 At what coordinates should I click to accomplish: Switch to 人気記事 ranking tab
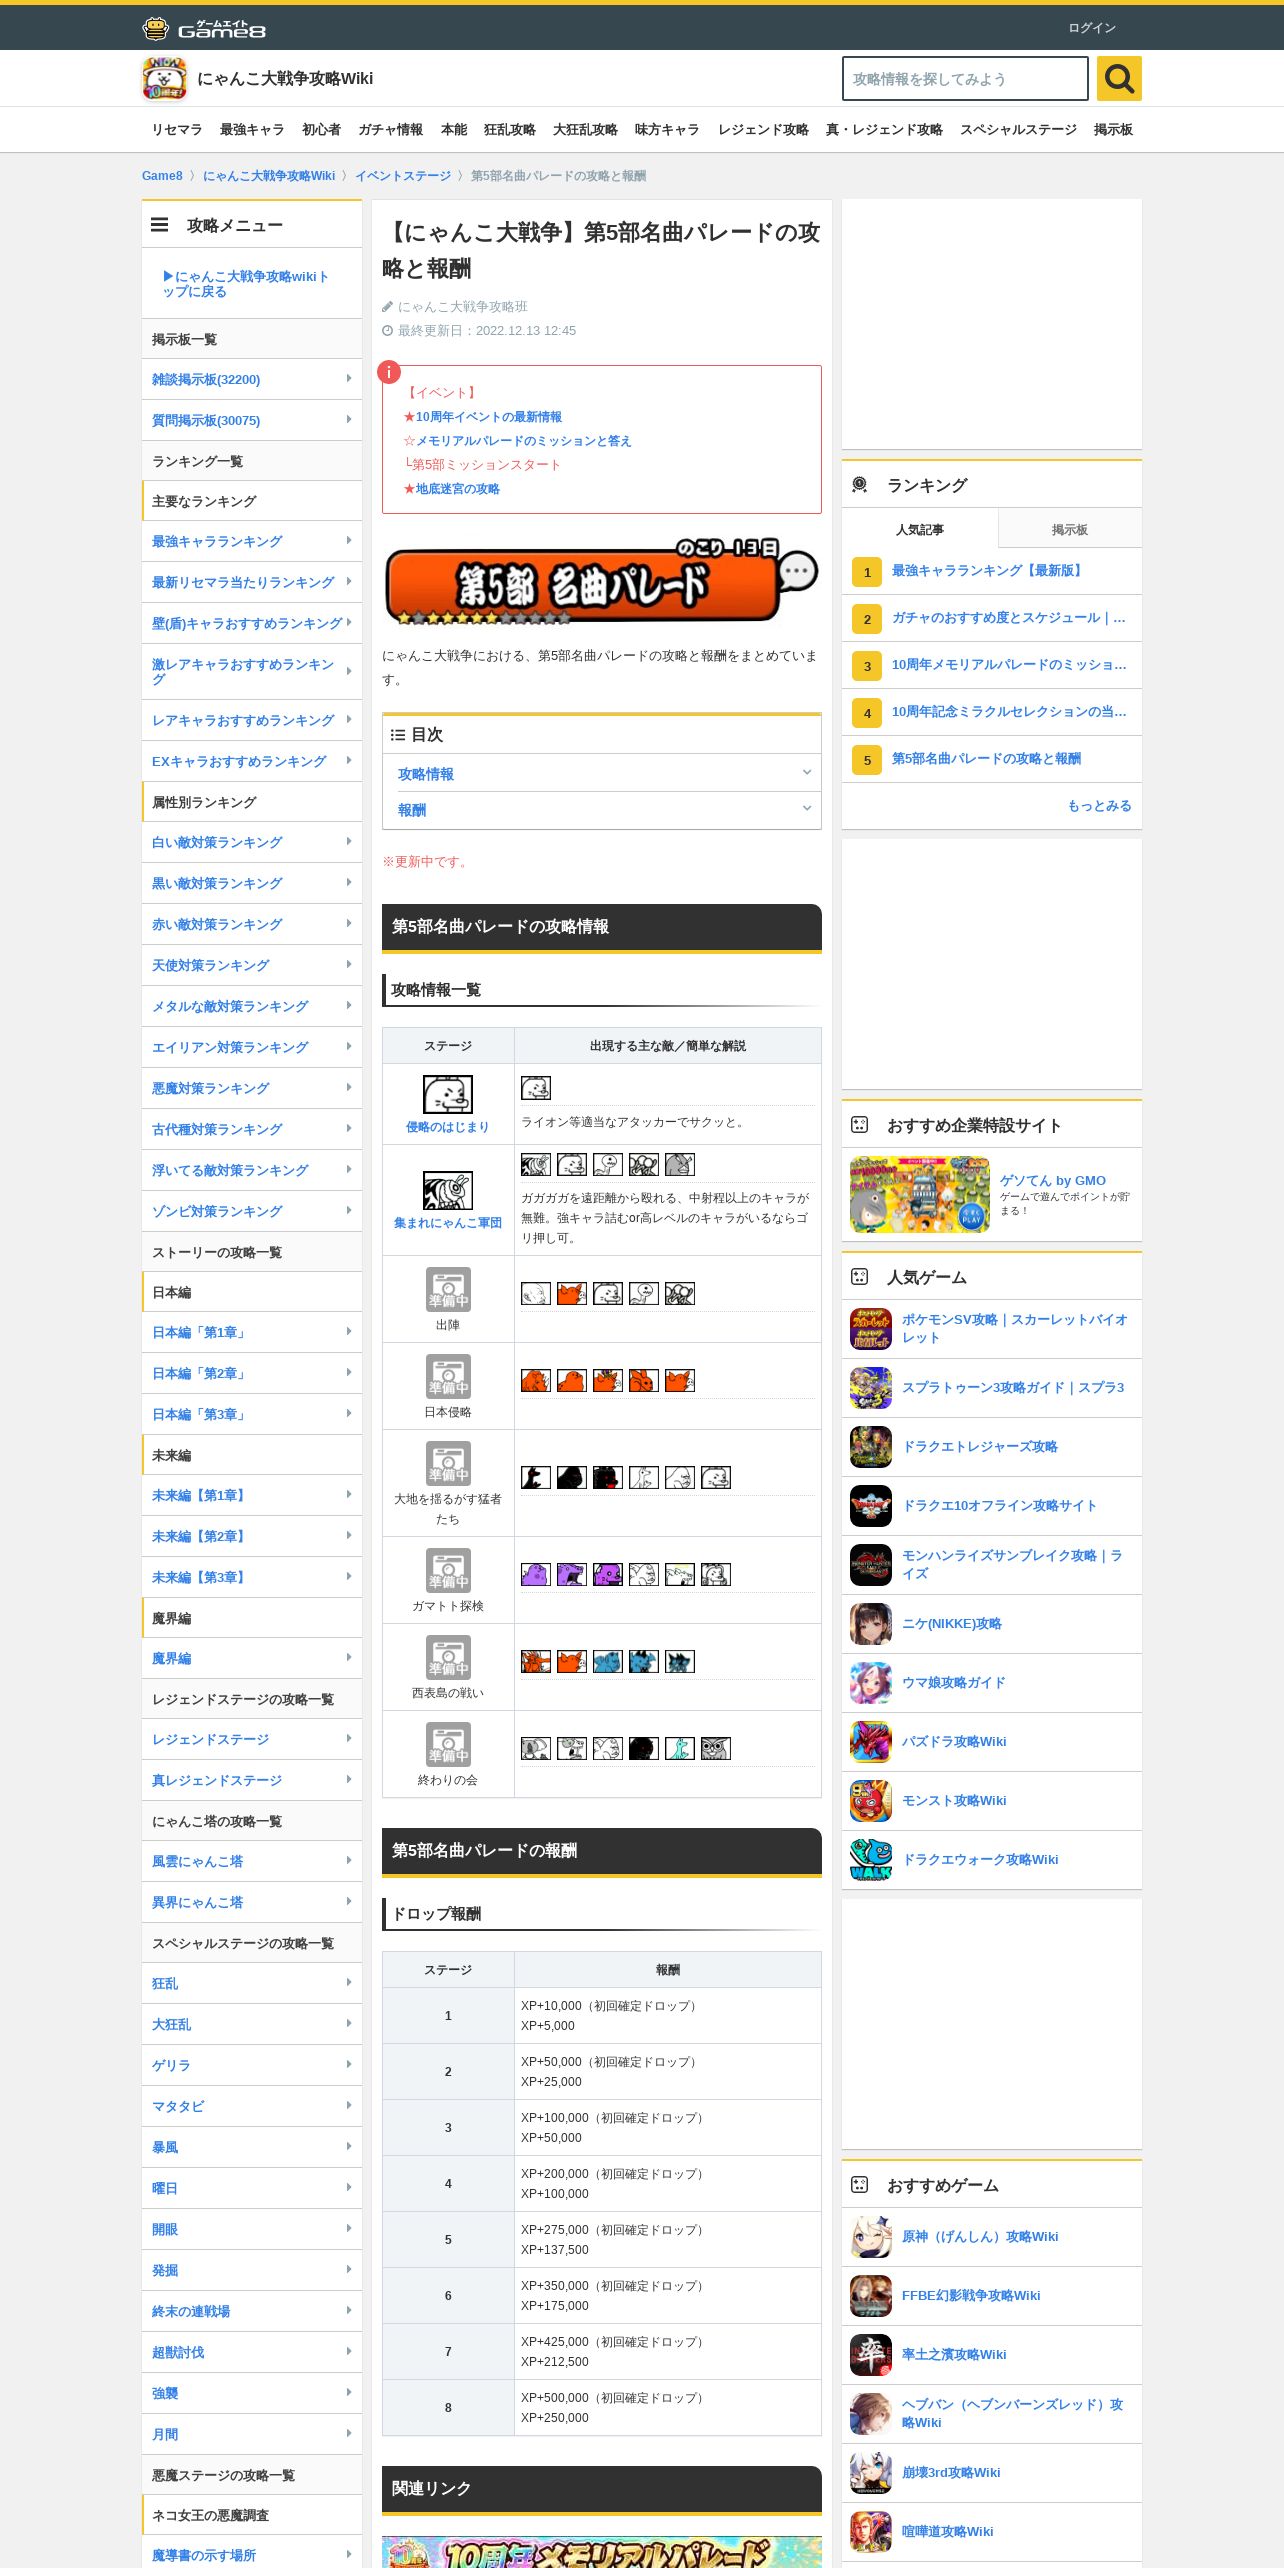pos(920,529)
